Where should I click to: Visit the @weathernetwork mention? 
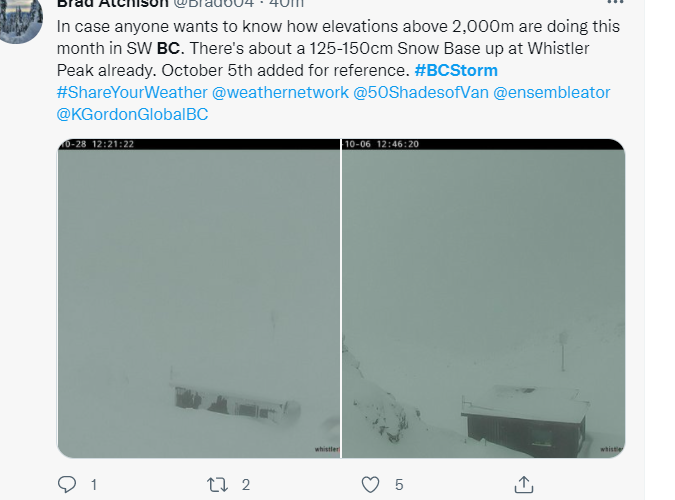click(x=280, y=92)
